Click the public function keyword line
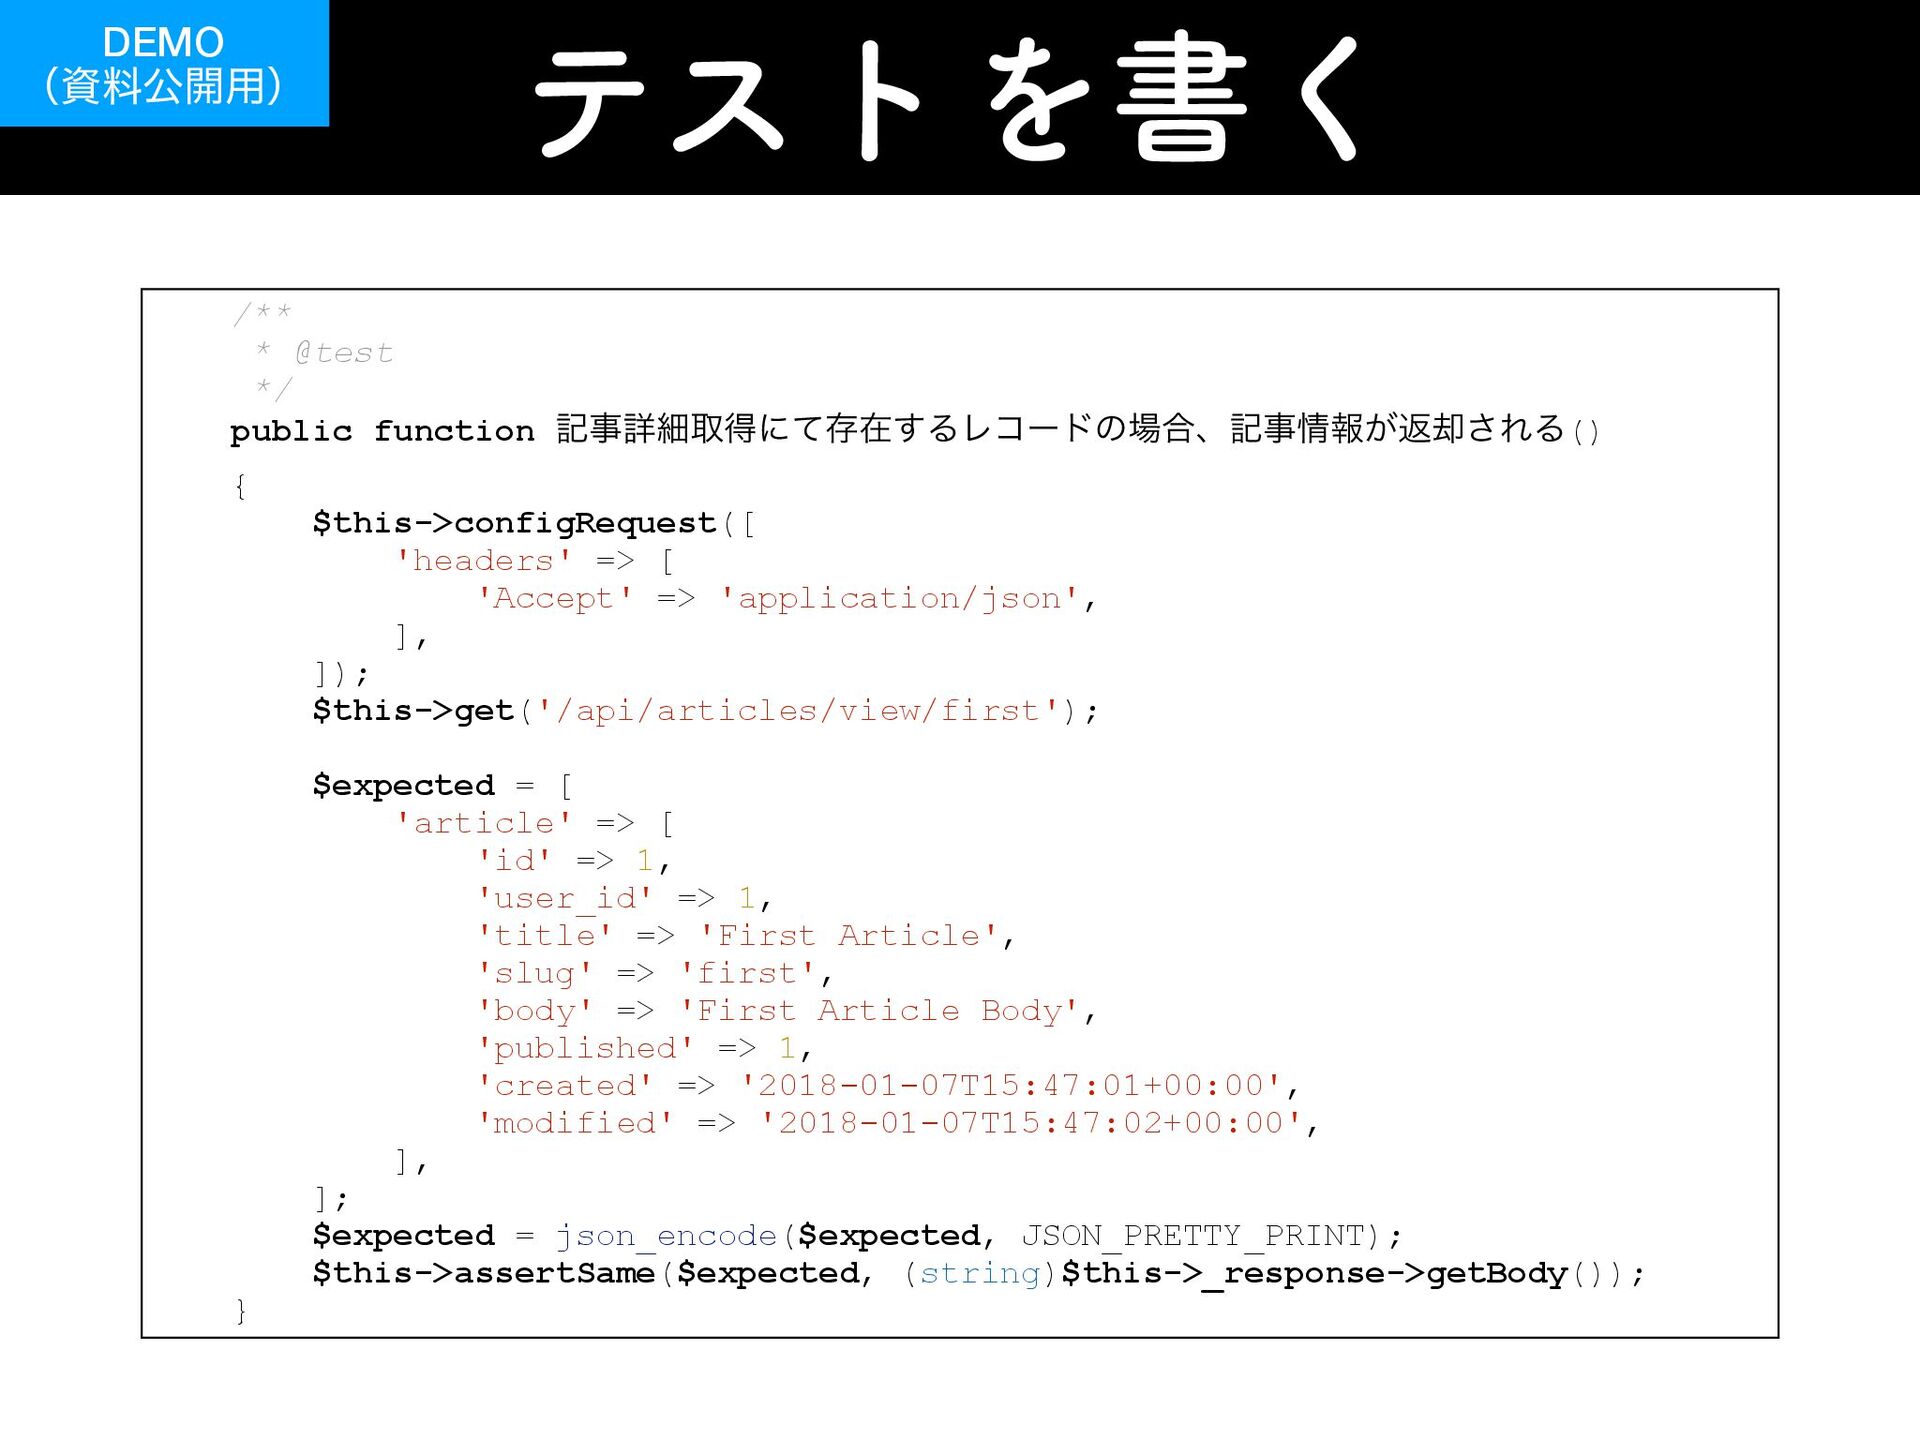This screenshot has width=1920, height=1440. click(382, 431)
